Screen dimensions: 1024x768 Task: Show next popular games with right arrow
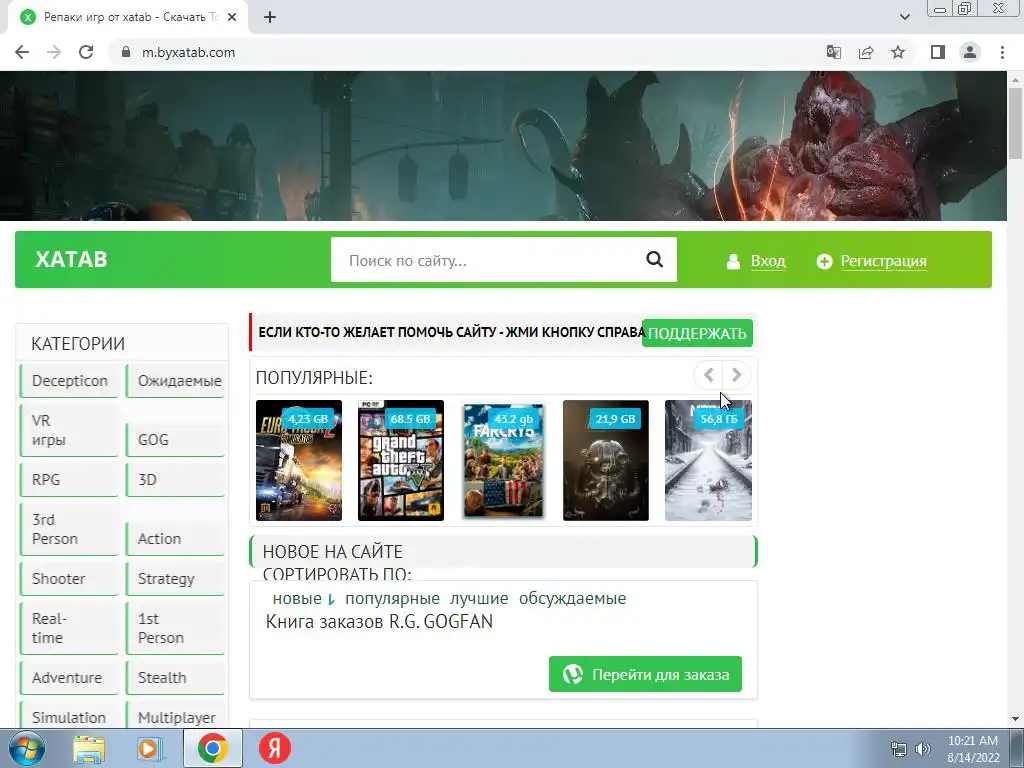tap(737, 375)
